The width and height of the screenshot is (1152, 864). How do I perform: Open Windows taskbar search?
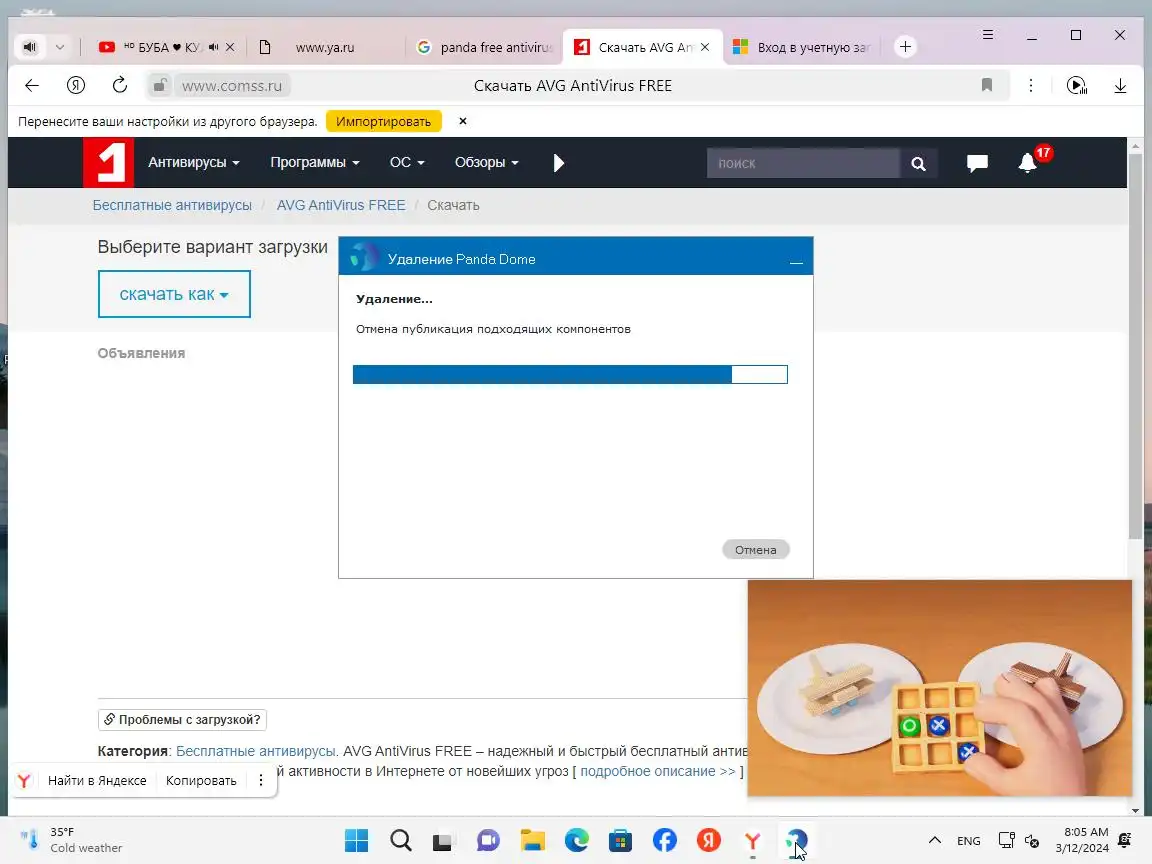pos(400,840)
